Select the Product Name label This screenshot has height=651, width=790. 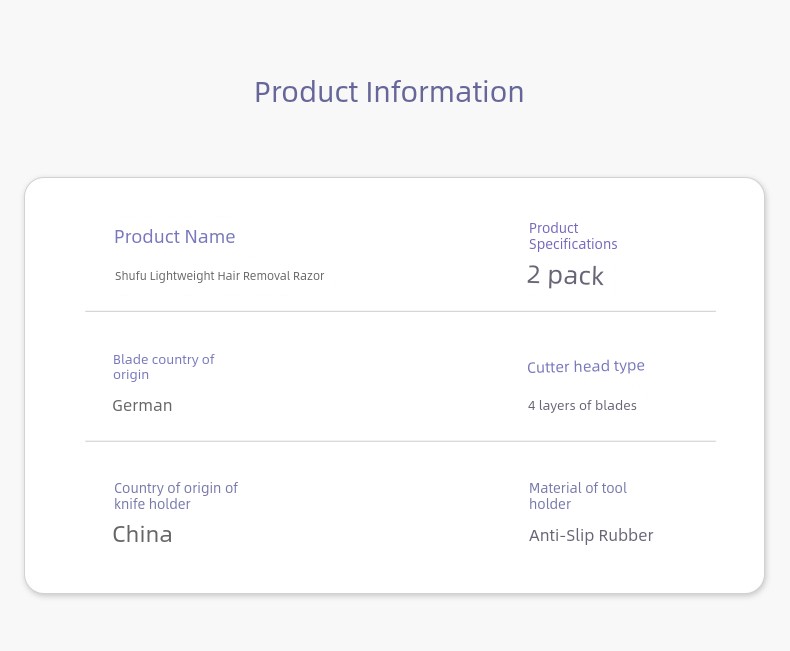click(174, 237)
